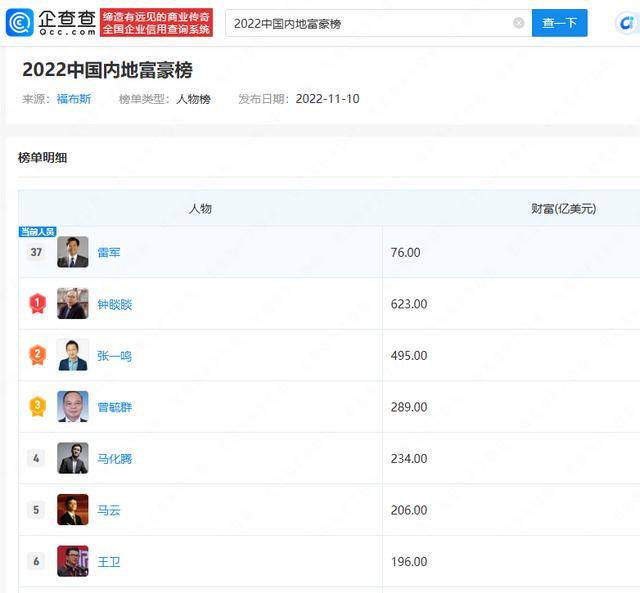Open 曾毓群 profile link
Image resolution: width=640 pixels, height=593 pixels.
115,407
